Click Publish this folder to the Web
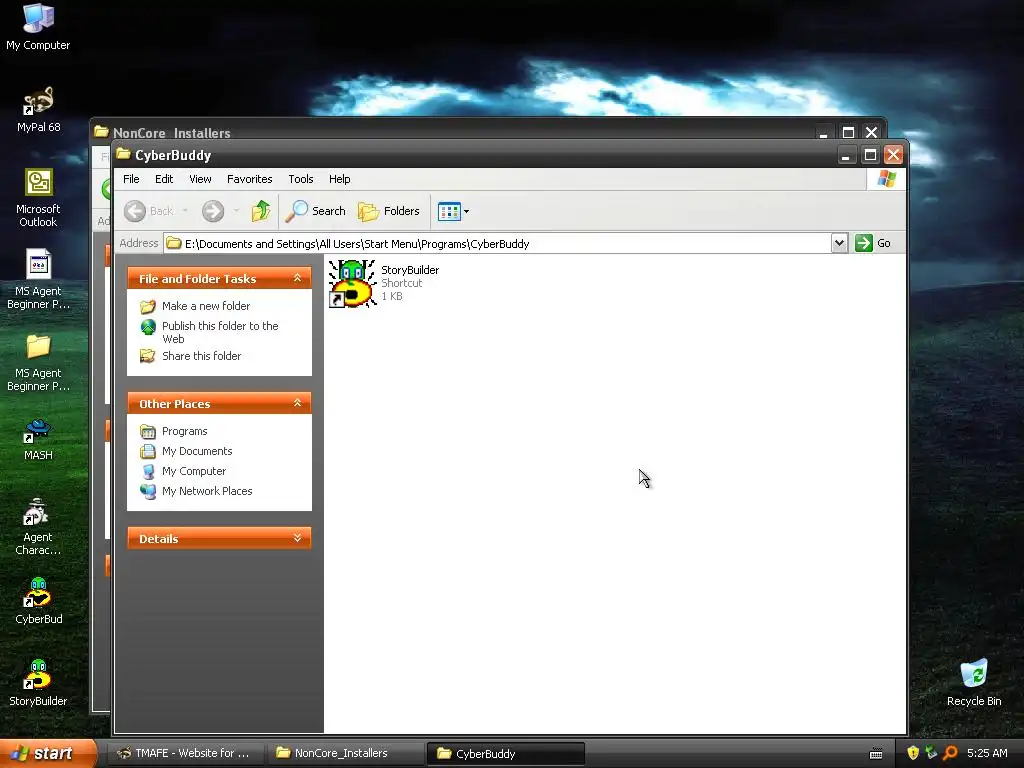The width and height of the screenshot is (1024, 768). [220, 332]
